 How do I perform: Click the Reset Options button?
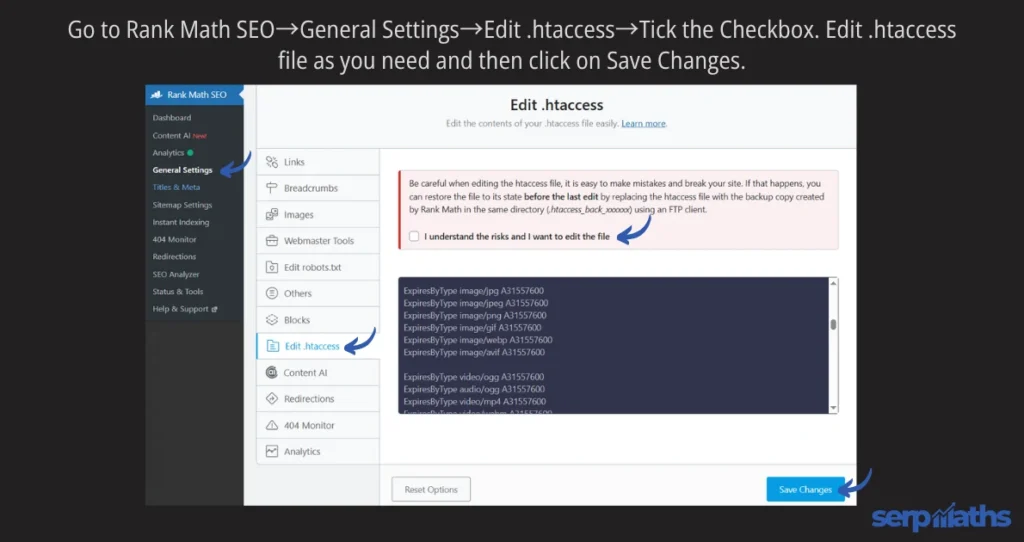point(431,489)
